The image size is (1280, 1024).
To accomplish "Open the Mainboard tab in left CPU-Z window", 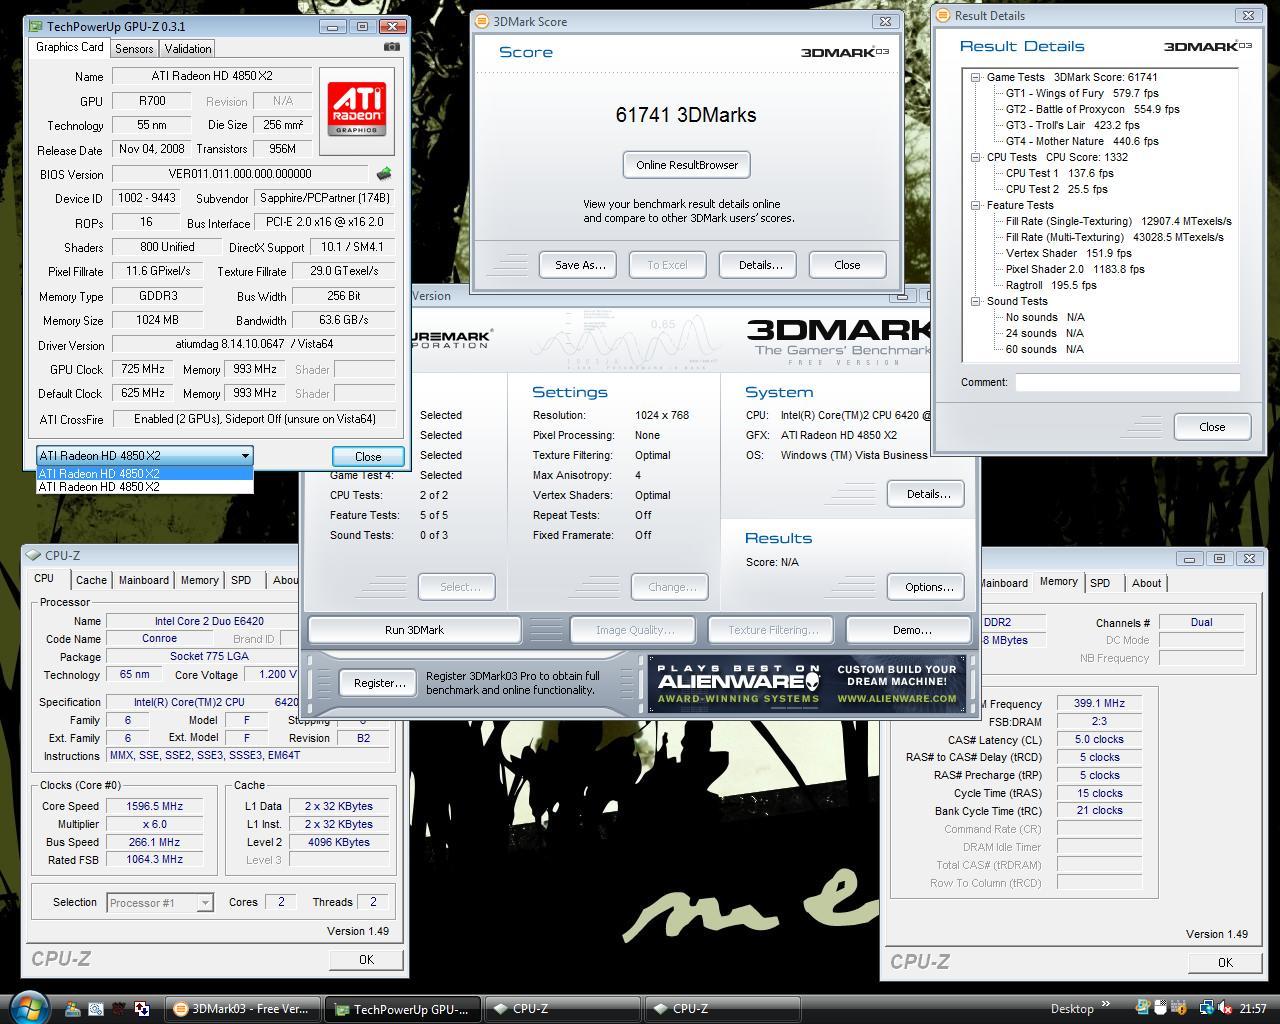I will pyautogui.click(x=144, y=580).
